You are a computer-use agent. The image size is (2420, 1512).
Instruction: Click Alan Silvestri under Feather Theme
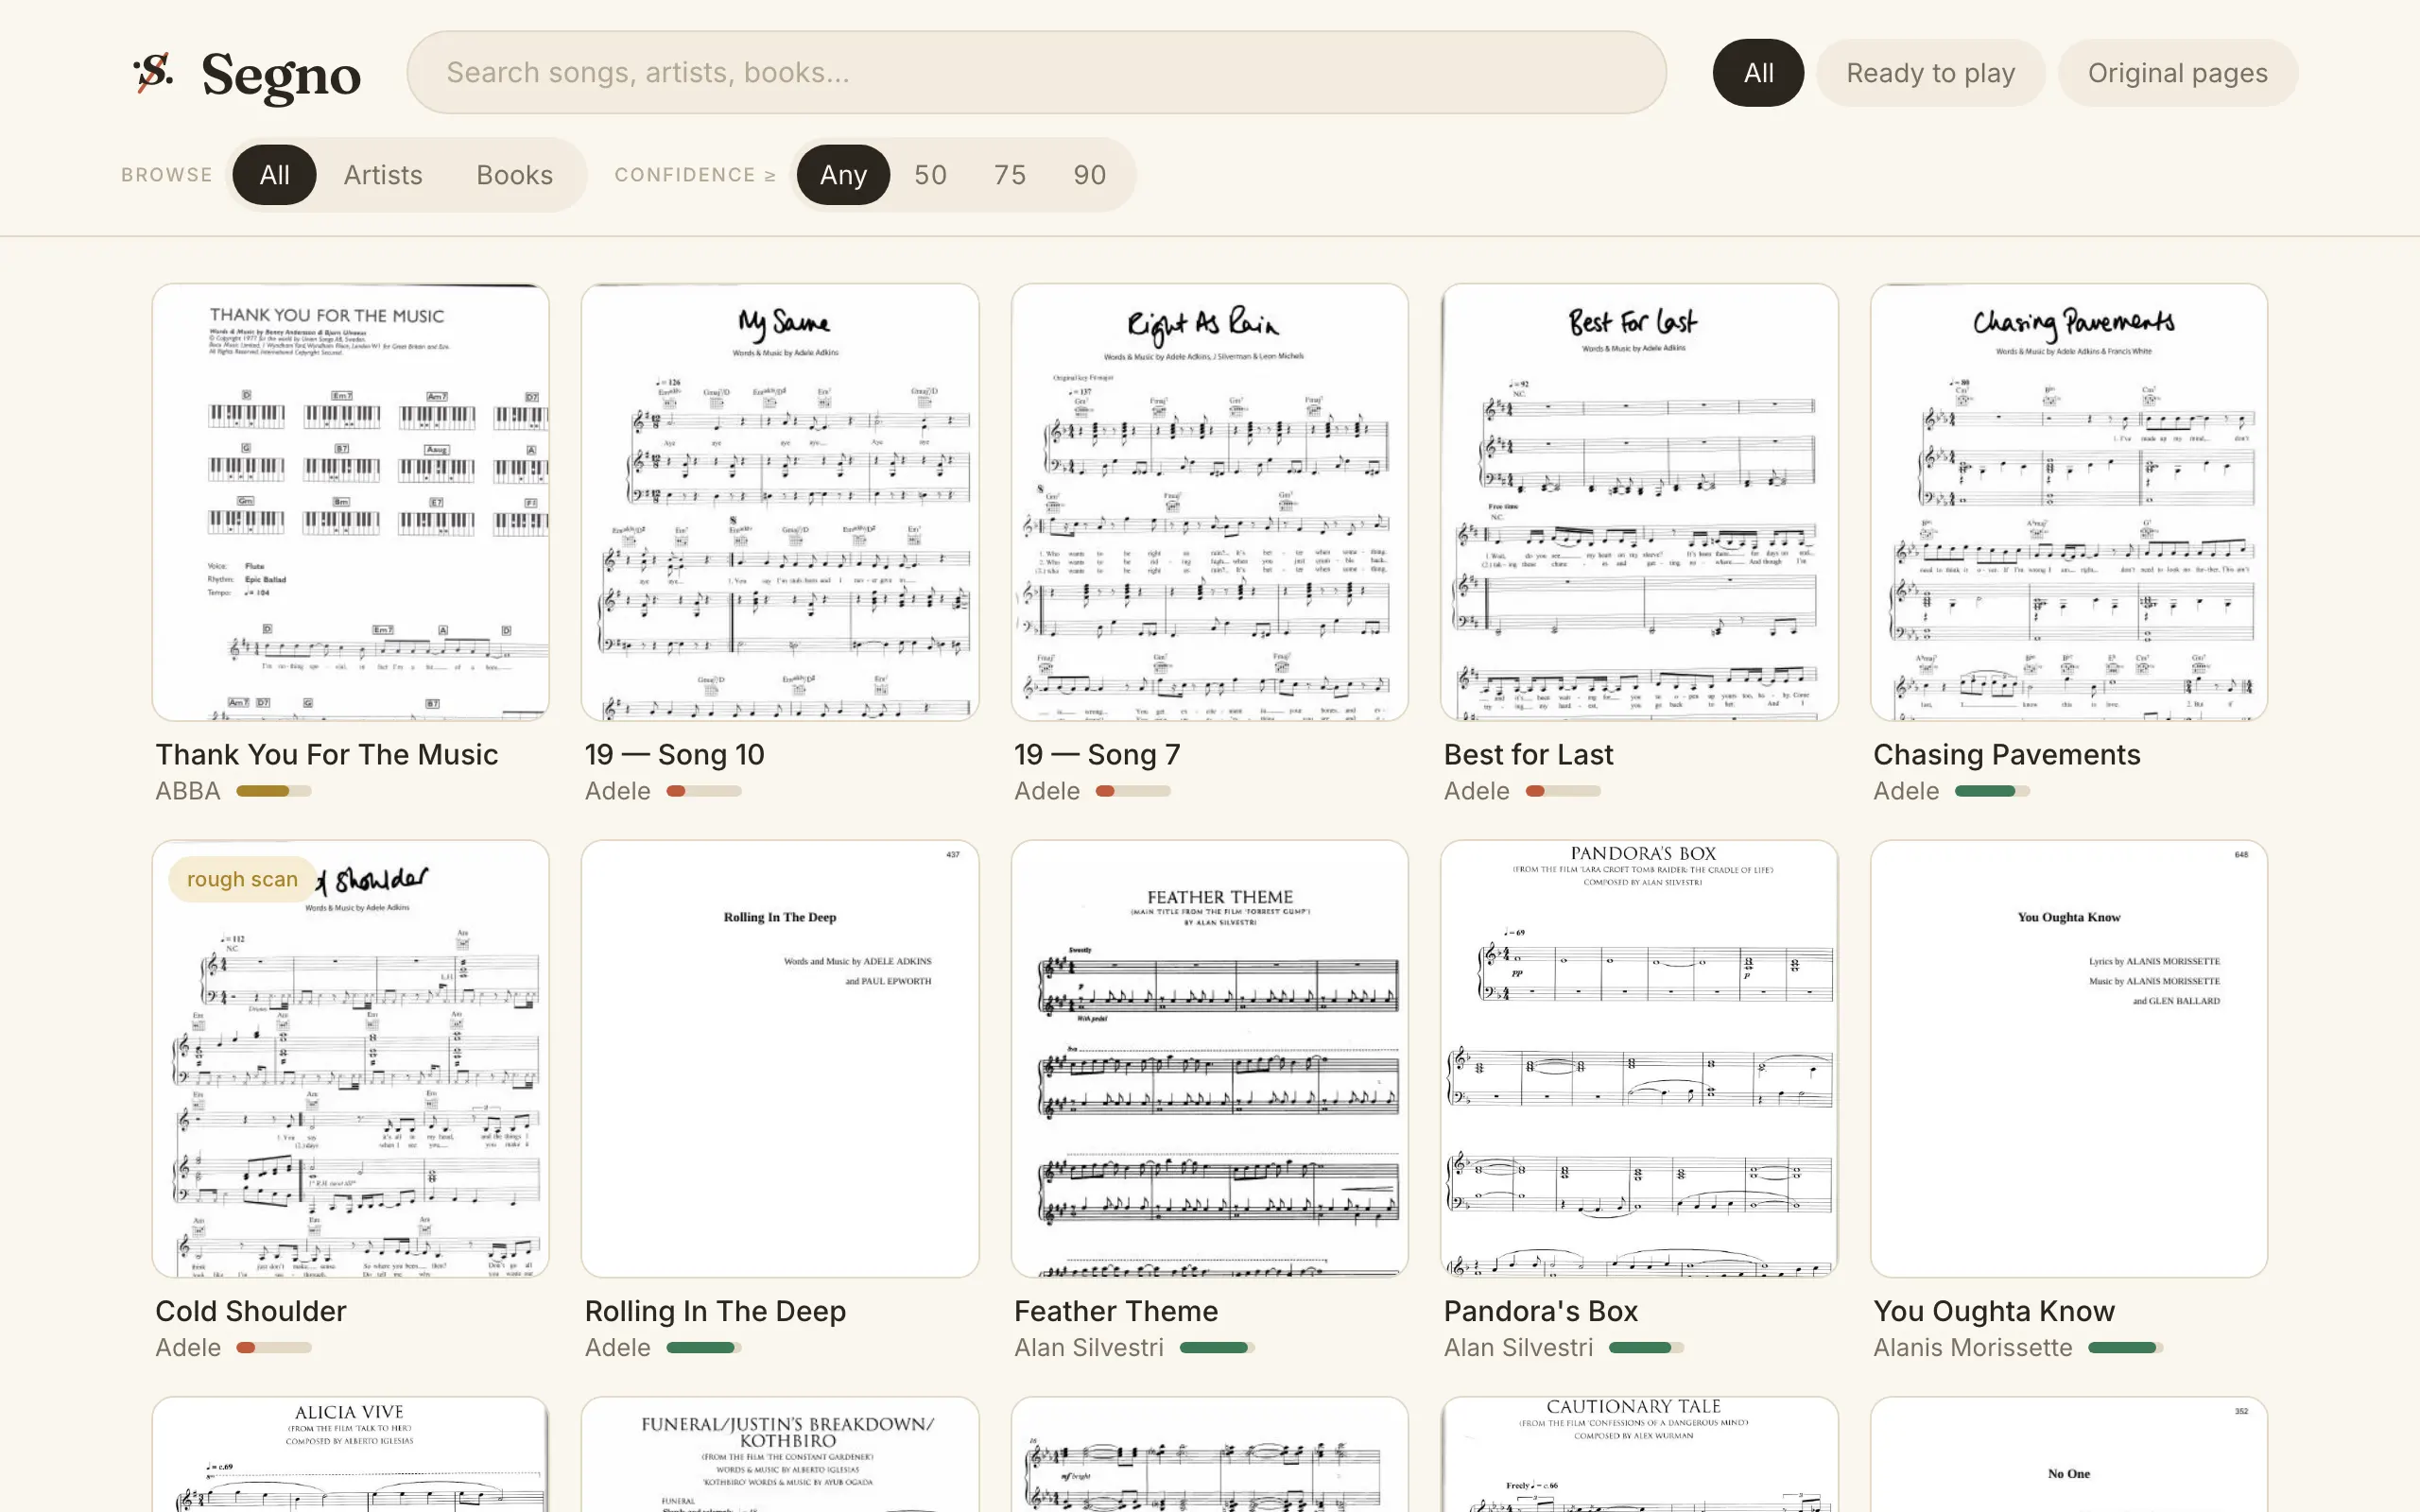coord(1089,1348)
